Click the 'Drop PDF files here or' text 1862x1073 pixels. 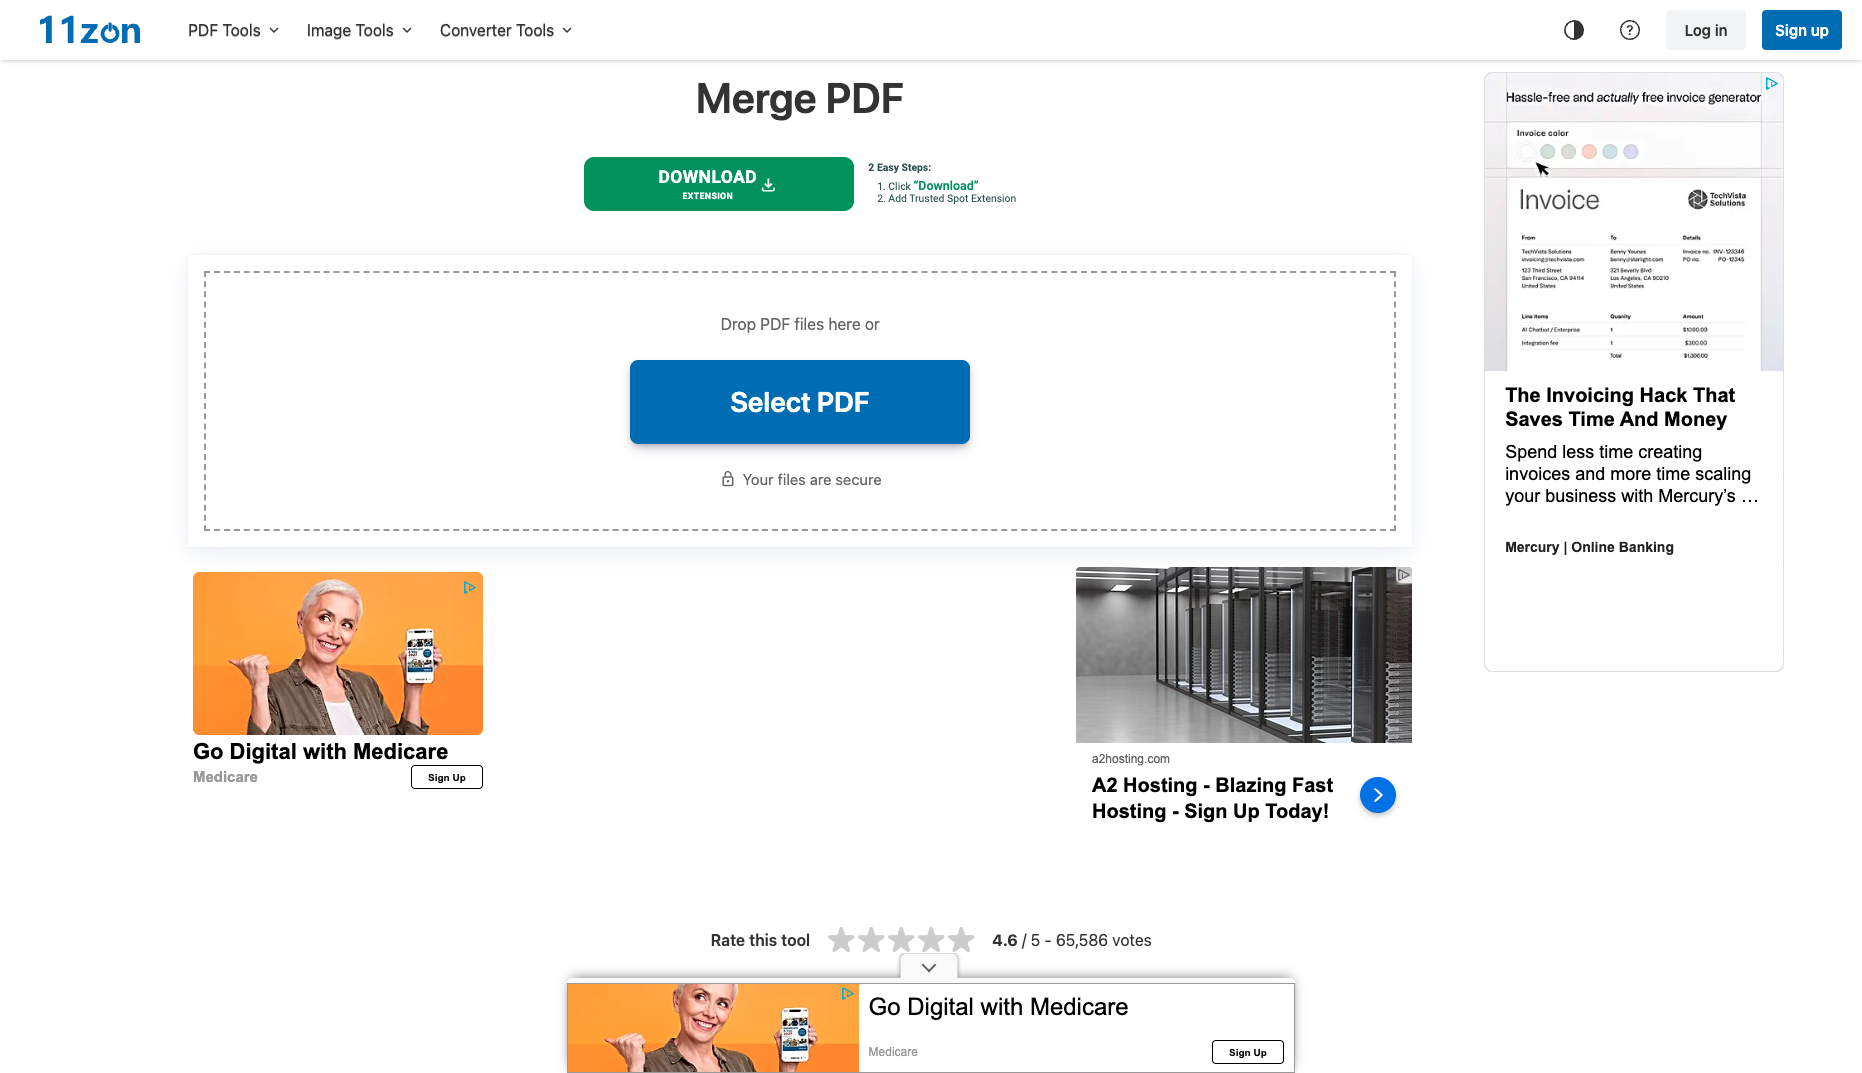coord(800,324)
